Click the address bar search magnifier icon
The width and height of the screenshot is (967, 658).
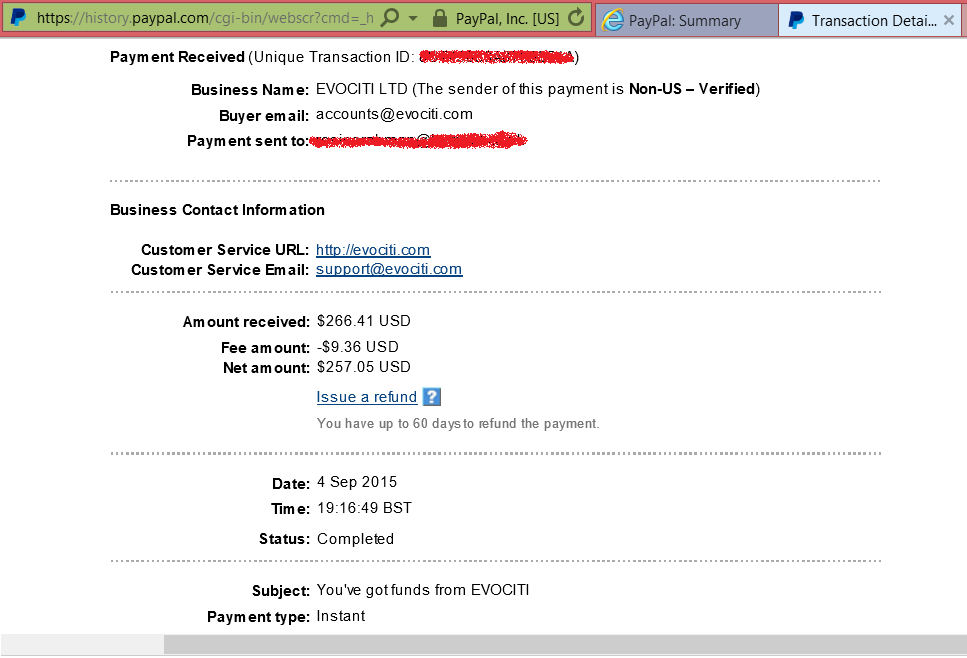point(390,17)
